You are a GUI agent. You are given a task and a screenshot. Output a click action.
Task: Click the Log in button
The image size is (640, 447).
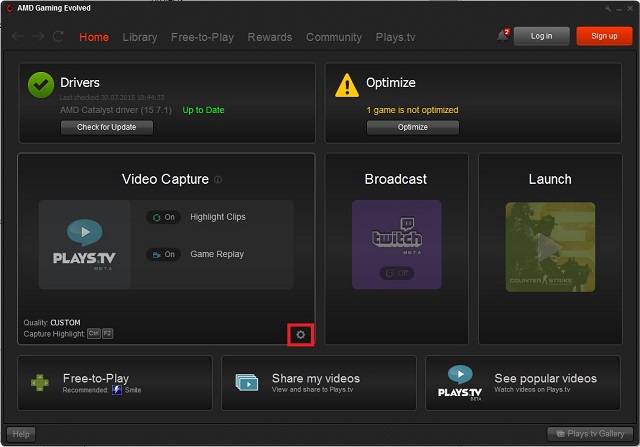point(542,36)
